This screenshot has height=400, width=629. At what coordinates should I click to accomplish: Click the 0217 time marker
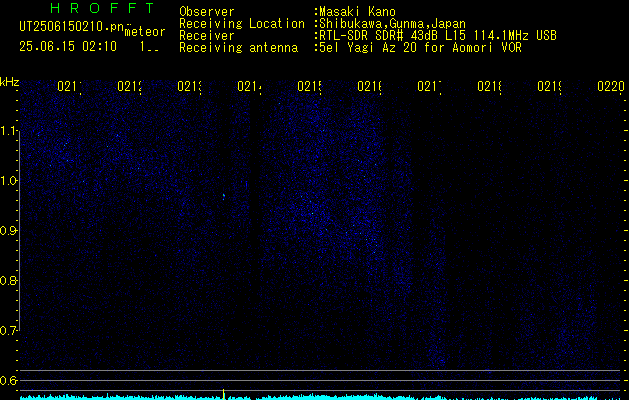(429, 87)
